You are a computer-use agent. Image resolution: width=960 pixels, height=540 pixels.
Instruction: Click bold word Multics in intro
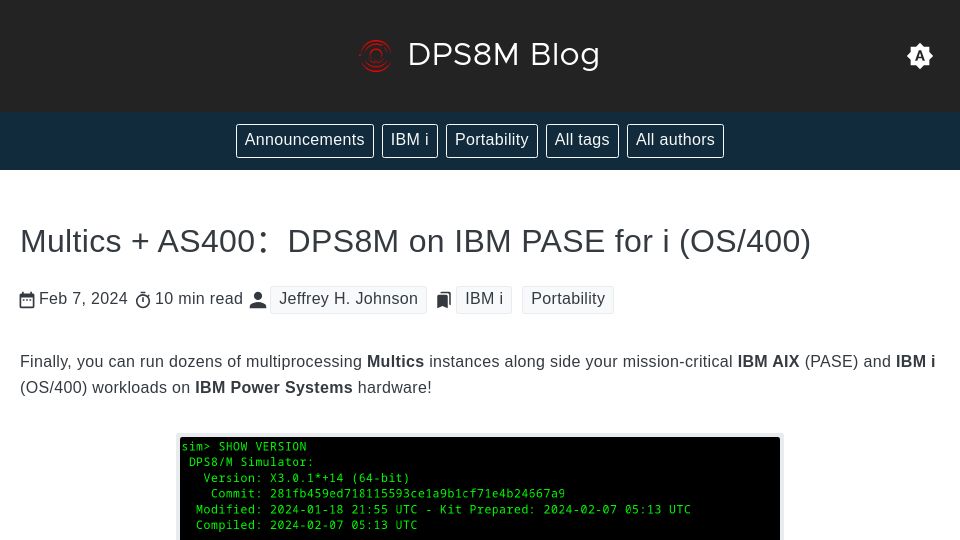coord(396,362)
